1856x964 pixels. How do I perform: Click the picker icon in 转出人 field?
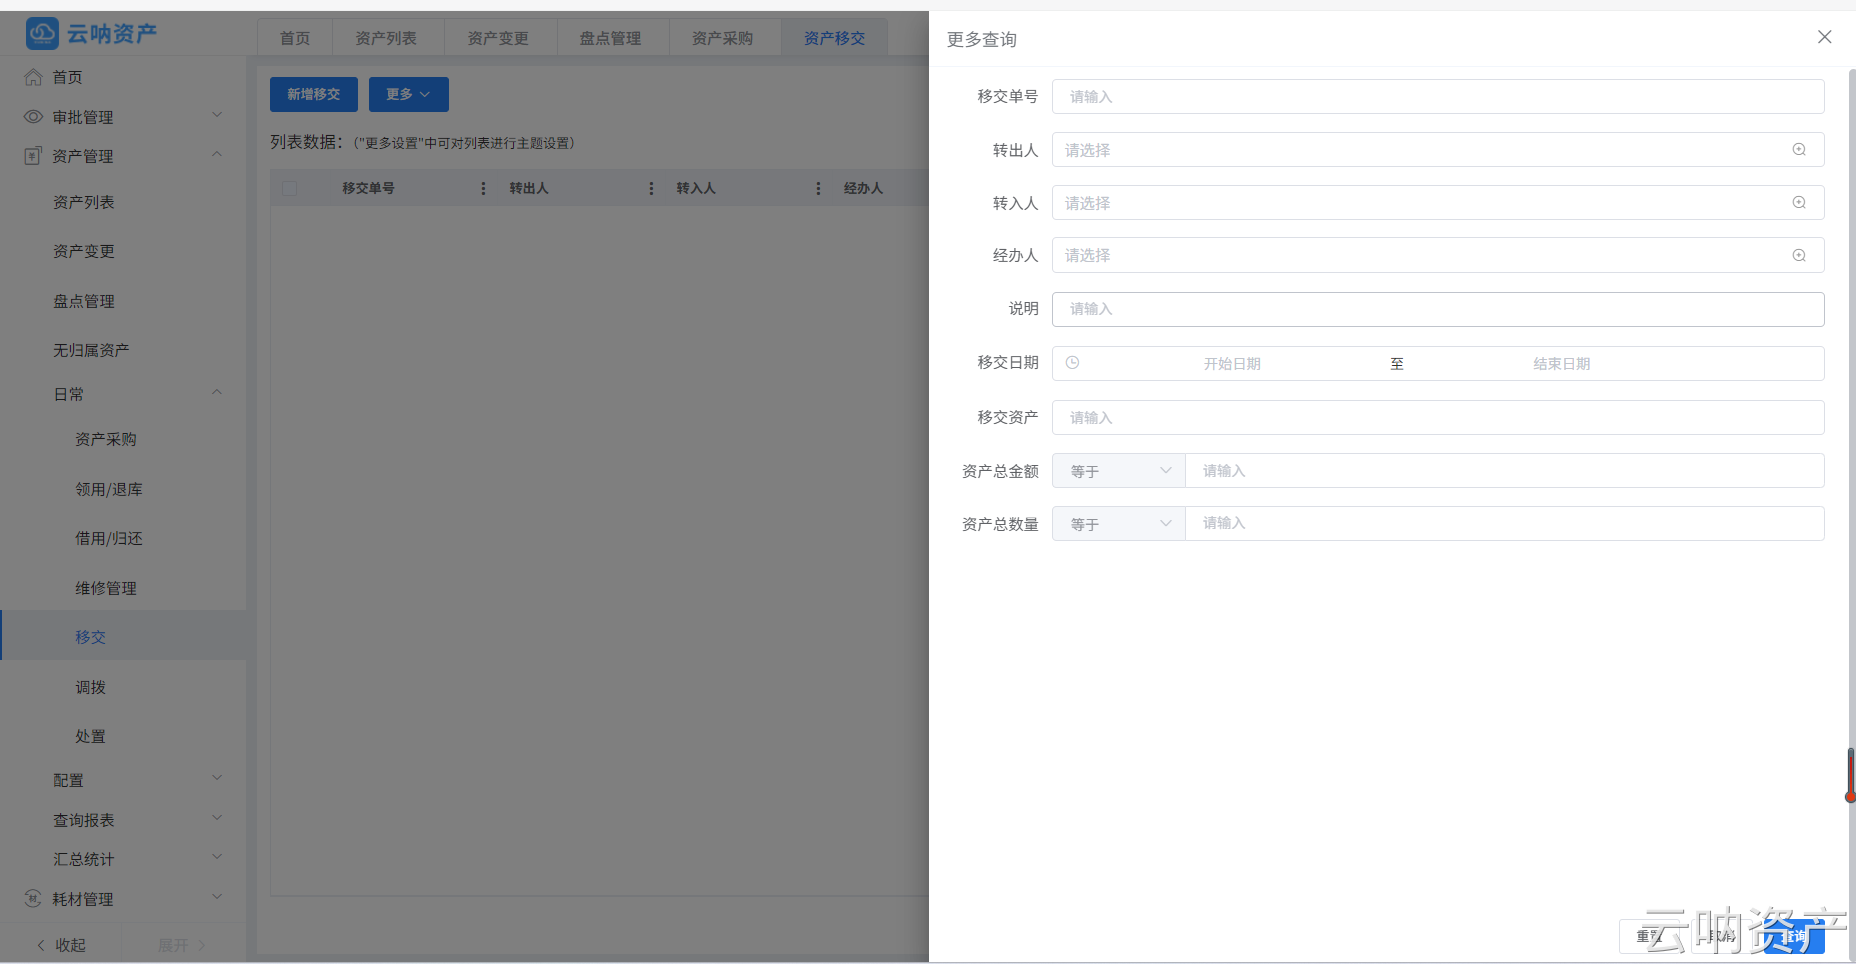[x=1799, y=150]
